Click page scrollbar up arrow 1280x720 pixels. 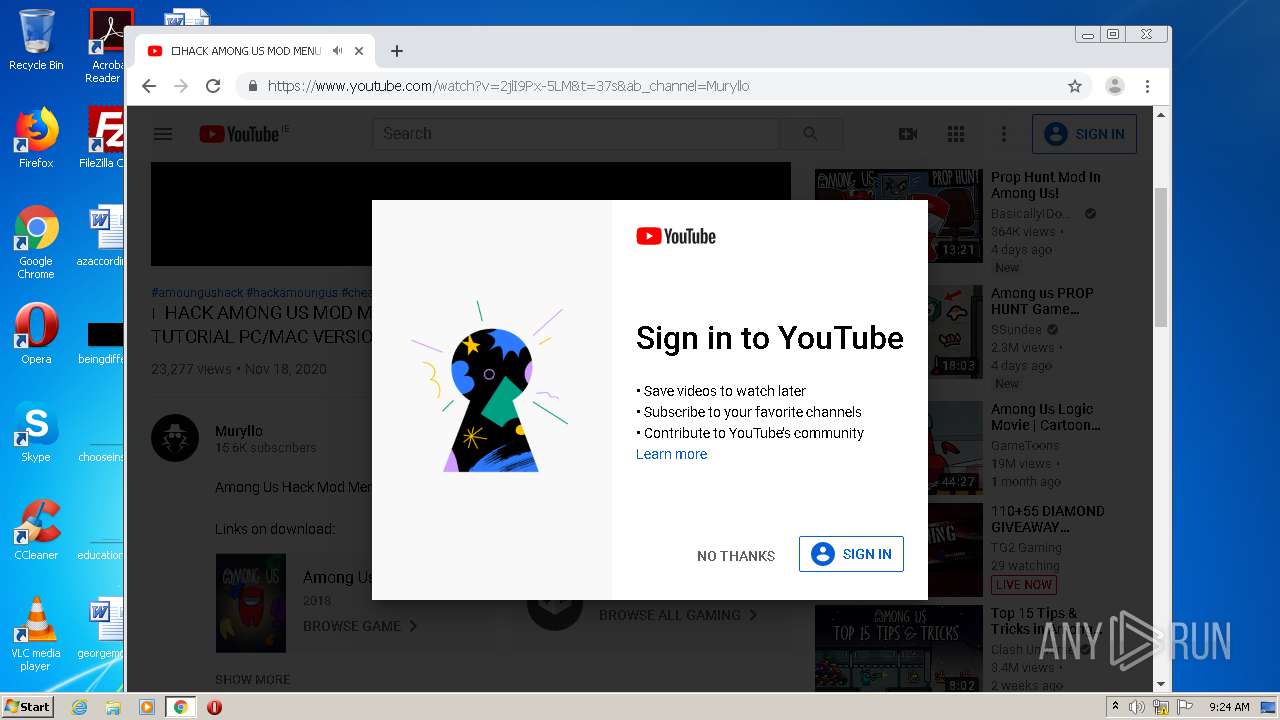(1161, 115)
